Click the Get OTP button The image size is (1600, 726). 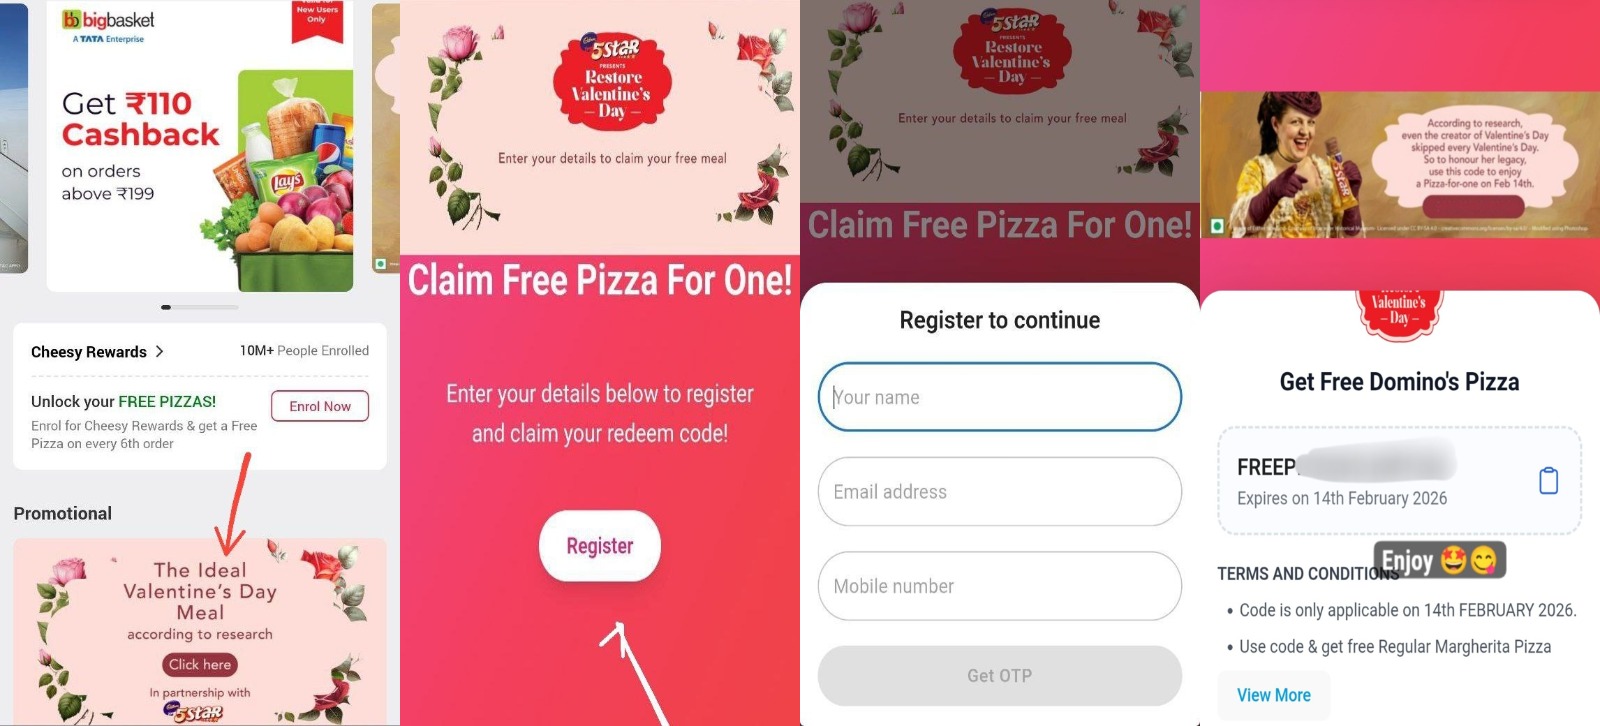click(1000, 676)
